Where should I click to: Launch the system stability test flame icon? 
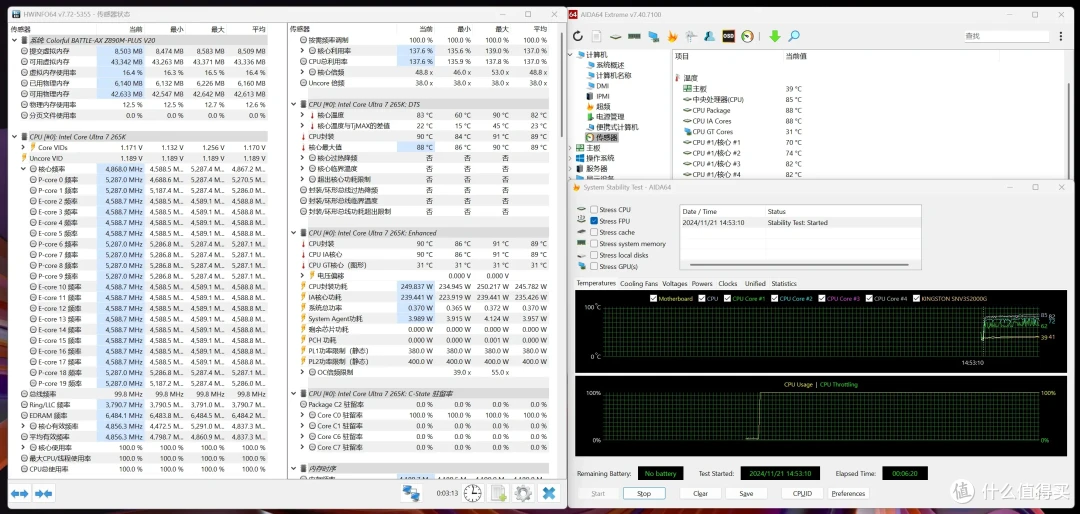point(672,36)
